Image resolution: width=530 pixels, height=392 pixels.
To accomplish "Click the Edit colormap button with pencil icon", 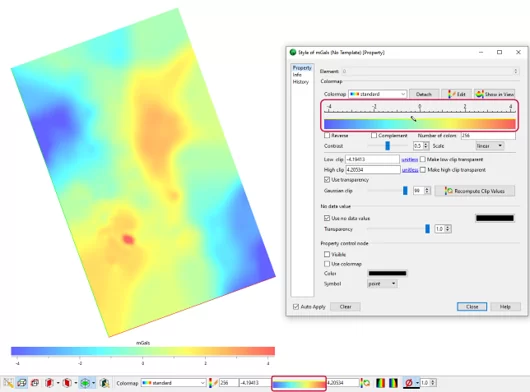I will [457, 94].
